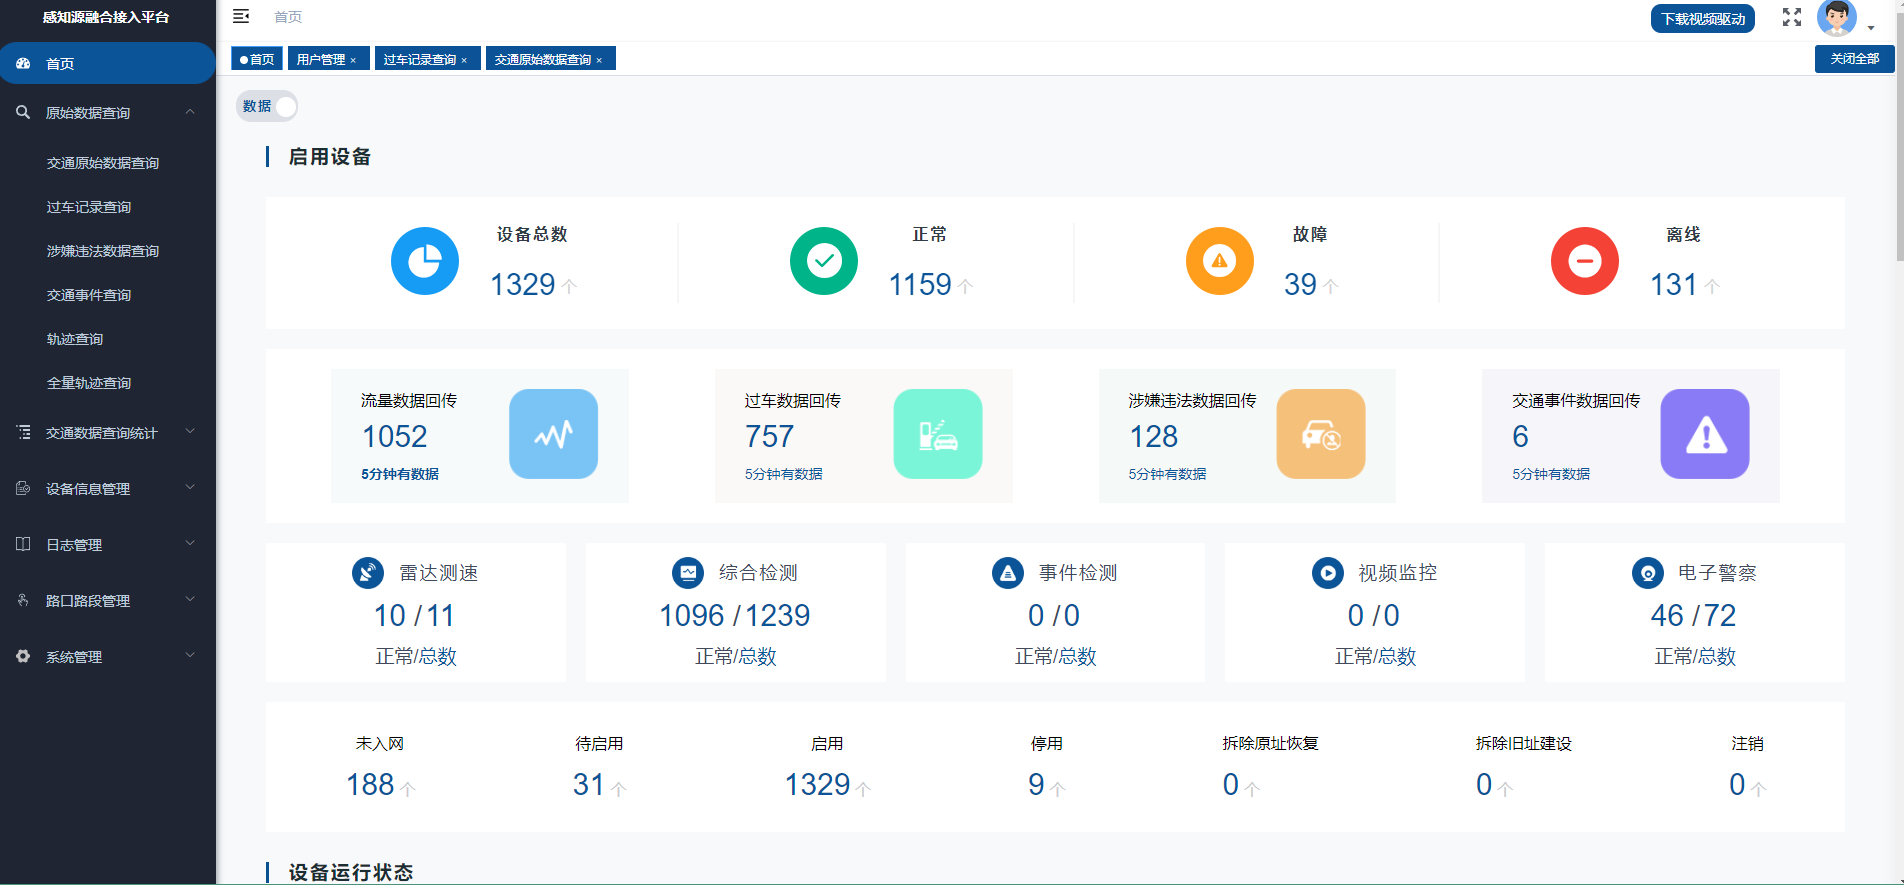Switch to the 首页 tab
The width and height of the screenshot is (1904, 888).
[x=257, y=59]
